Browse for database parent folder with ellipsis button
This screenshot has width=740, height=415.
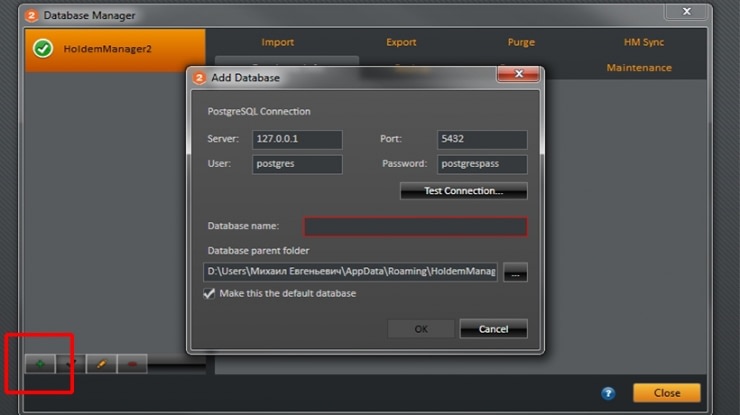515,272
